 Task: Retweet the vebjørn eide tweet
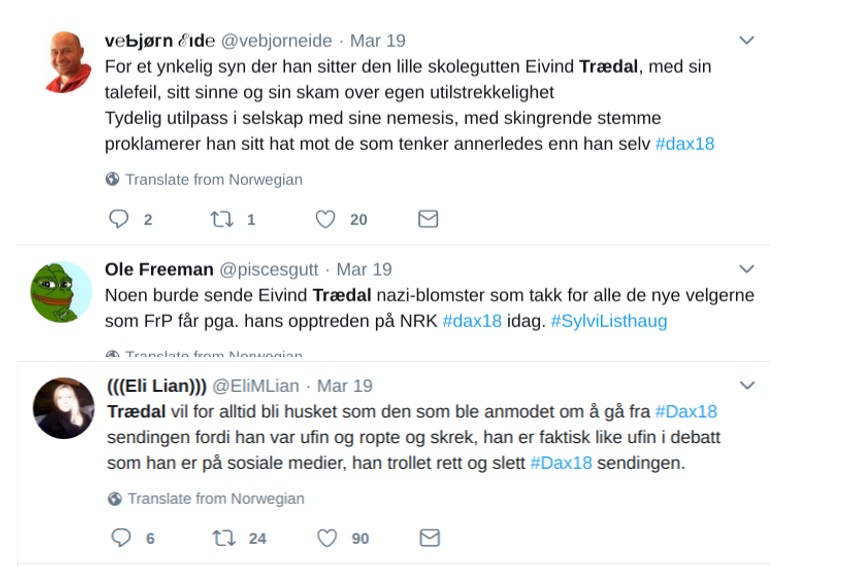pyautogui.click(x=222, y=219)
